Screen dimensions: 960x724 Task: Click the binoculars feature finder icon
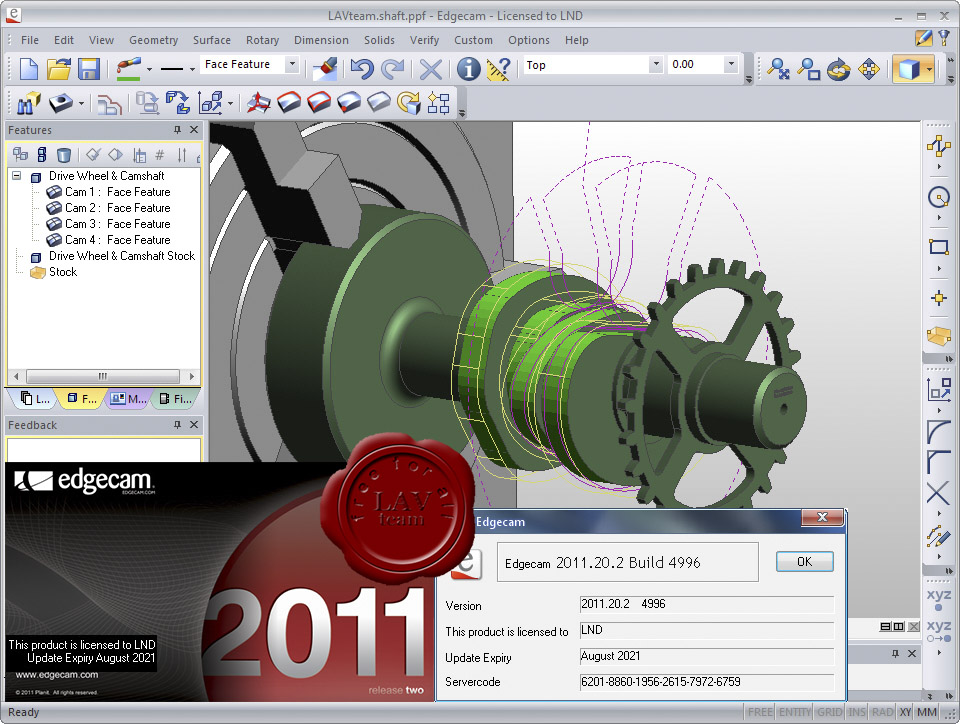28,103
